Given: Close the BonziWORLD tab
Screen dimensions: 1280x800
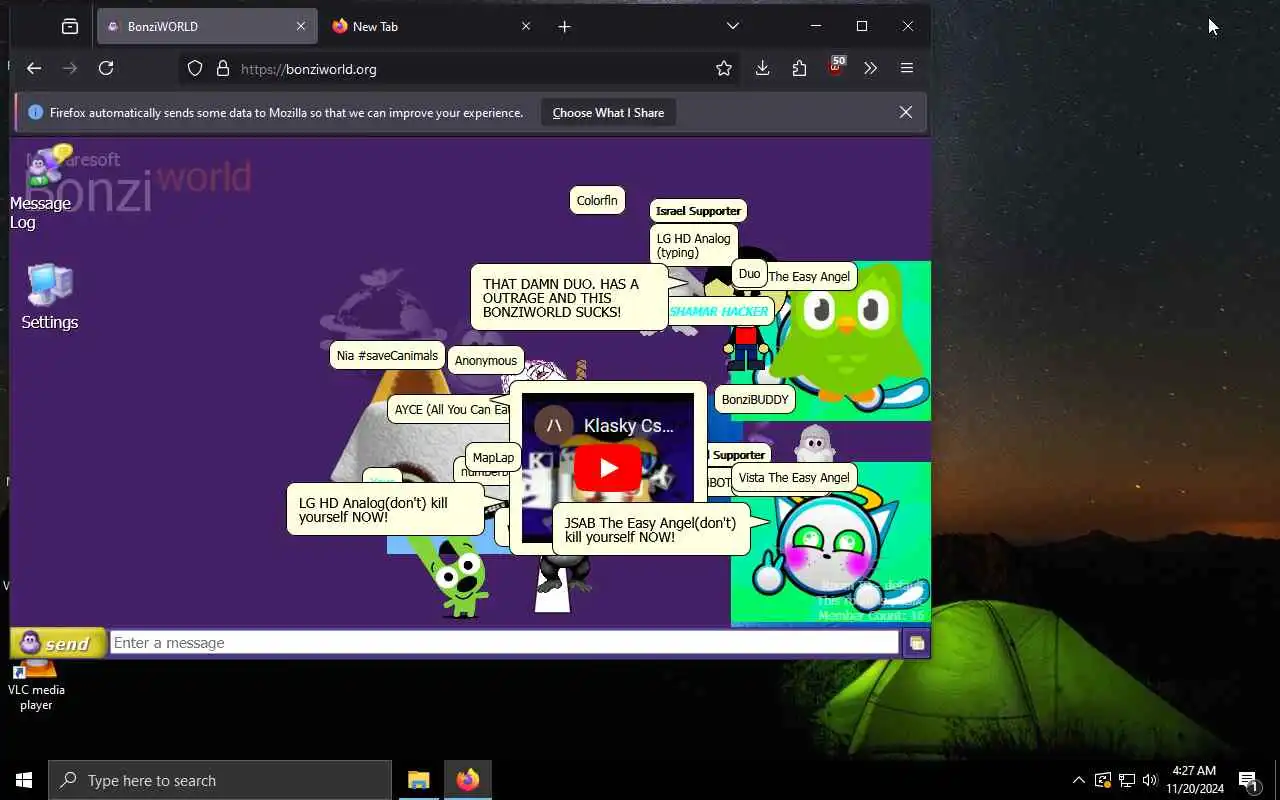Looking at the screenshot, I should tap(300, 27).
